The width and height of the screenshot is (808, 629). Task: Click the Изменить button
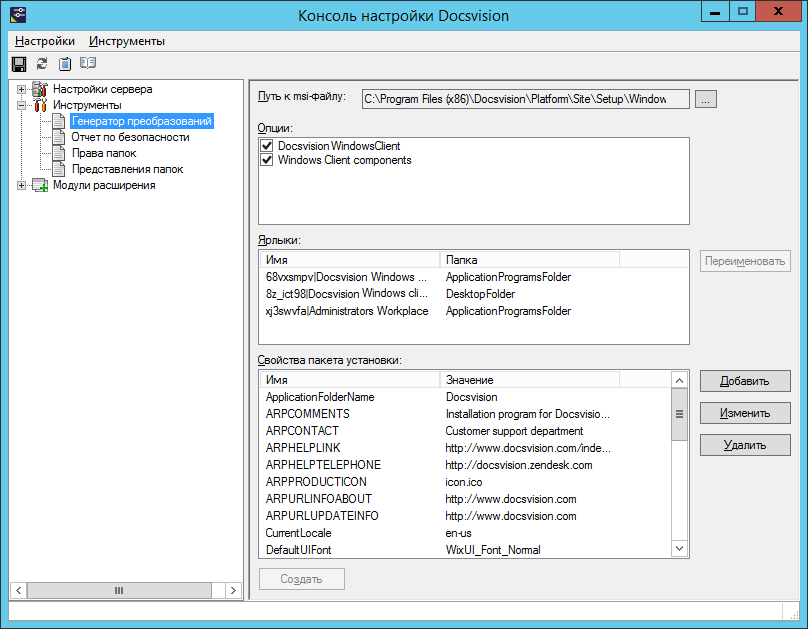point(745,413)
